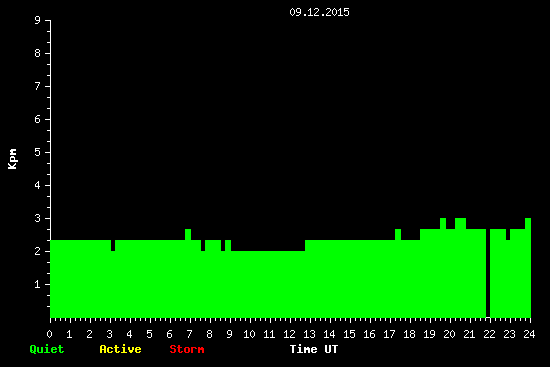Click the Kp value 3 axis label
550x367 pixels.
(x=37, y=218)
